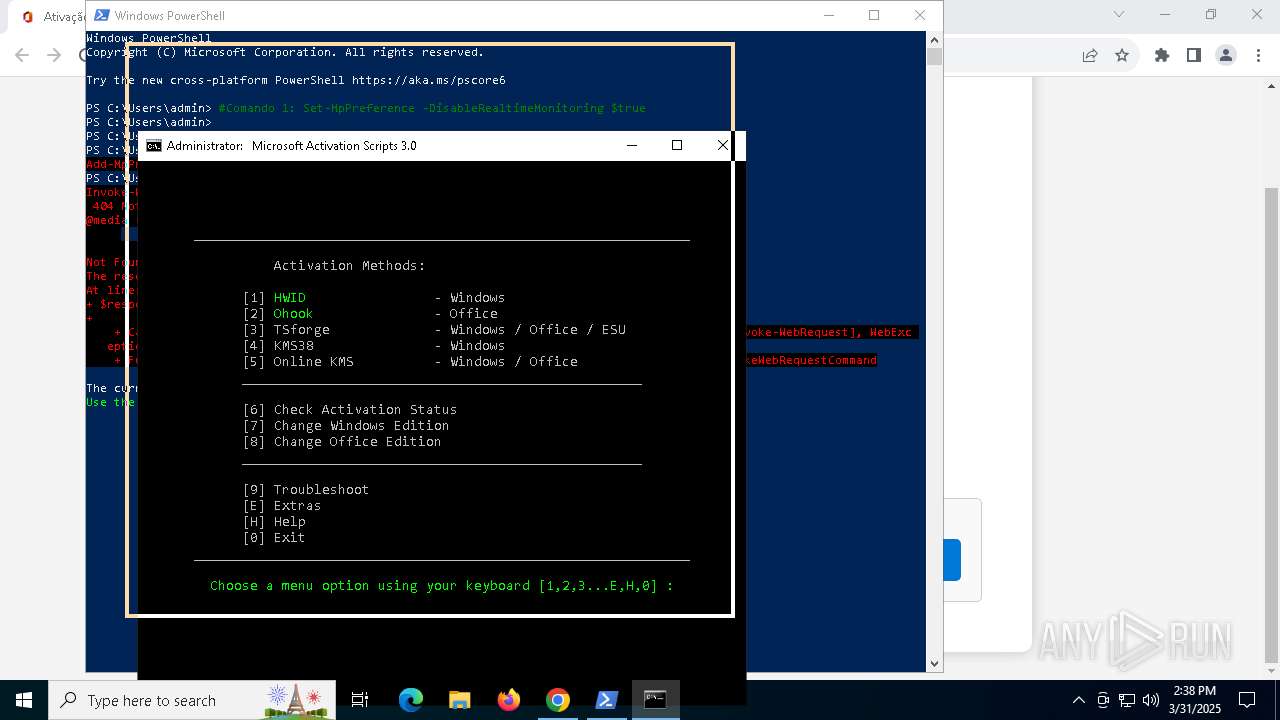Click the Change Office Edition line
The width and height of the screenshot is (1280, 720).
point(342,441)
